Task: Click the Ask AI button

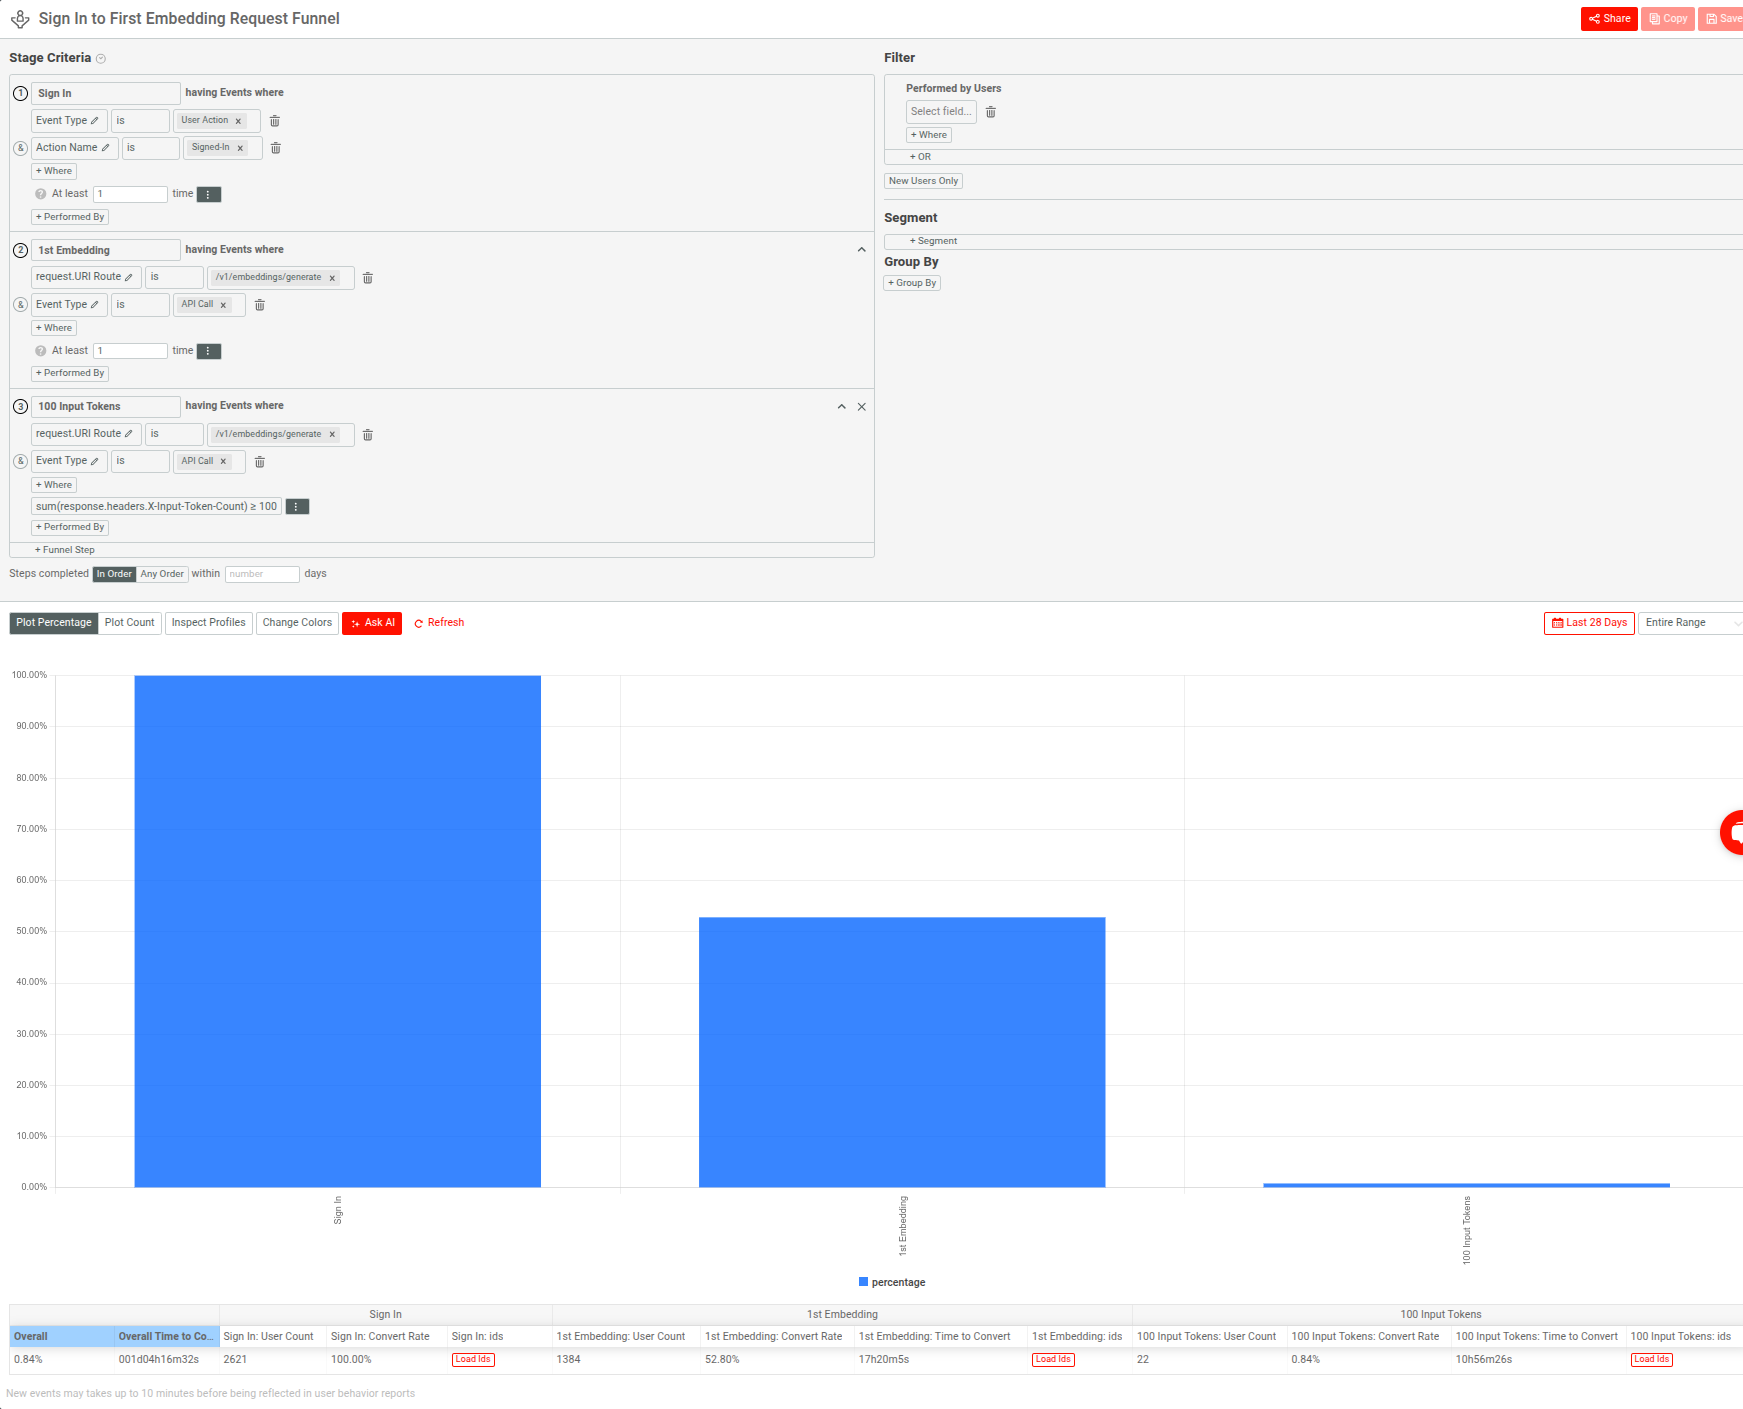Action: [x=371, y=622]
